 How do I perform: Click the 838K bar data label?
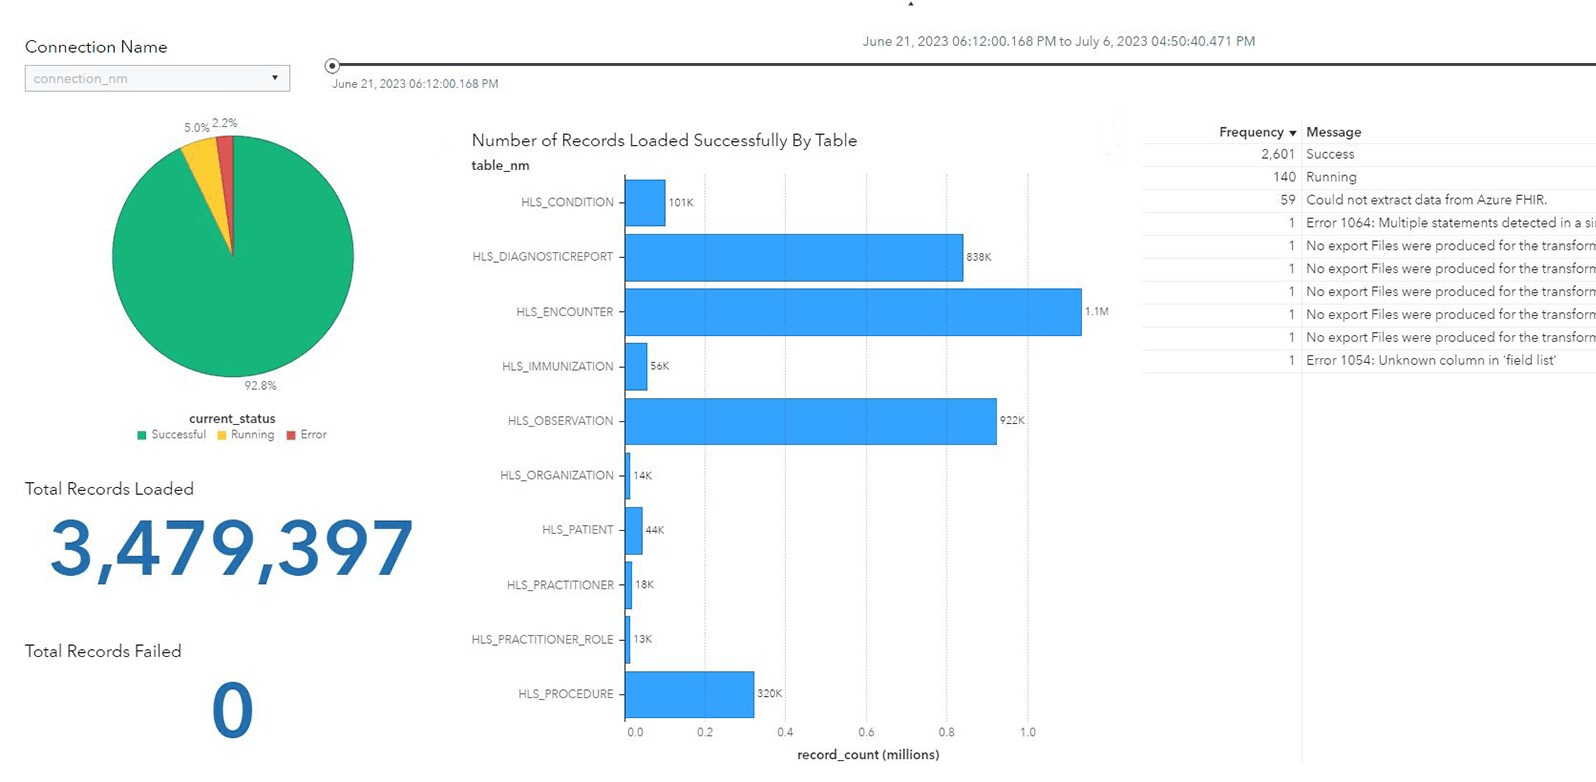click(x=979, y=257)
